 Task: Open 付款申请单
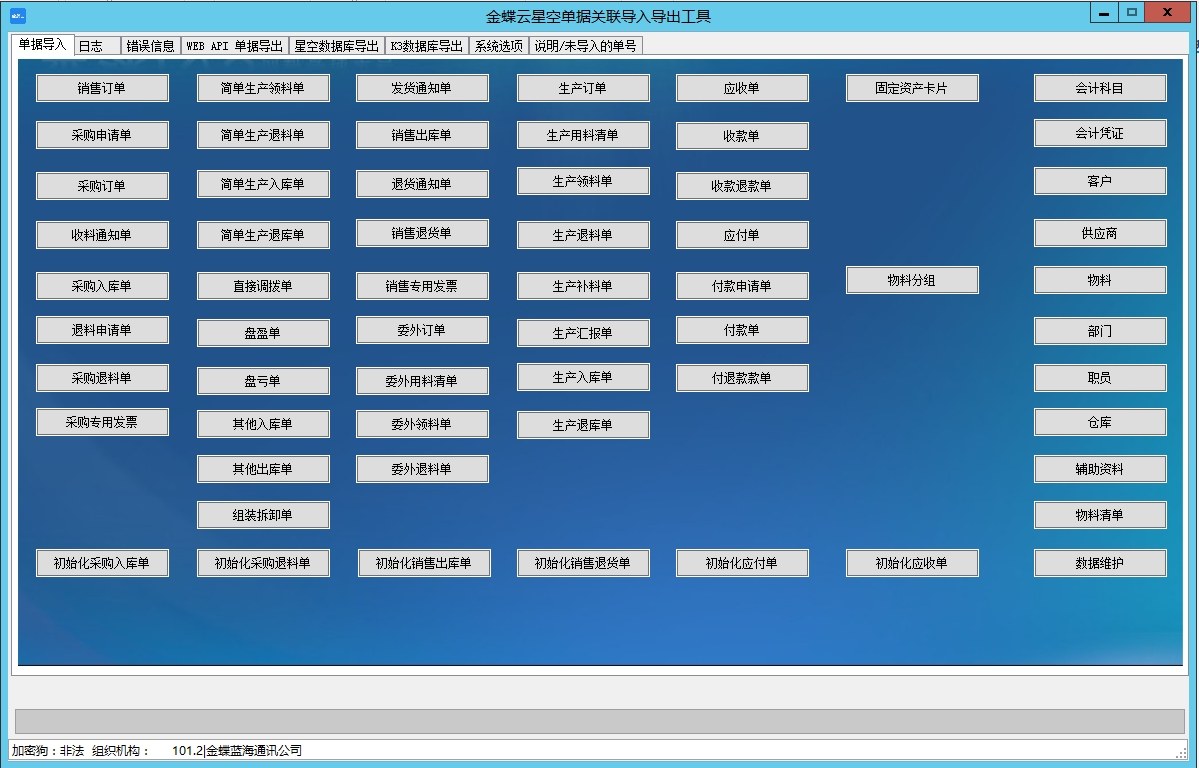pyautogui.click(x=742, y=286)
